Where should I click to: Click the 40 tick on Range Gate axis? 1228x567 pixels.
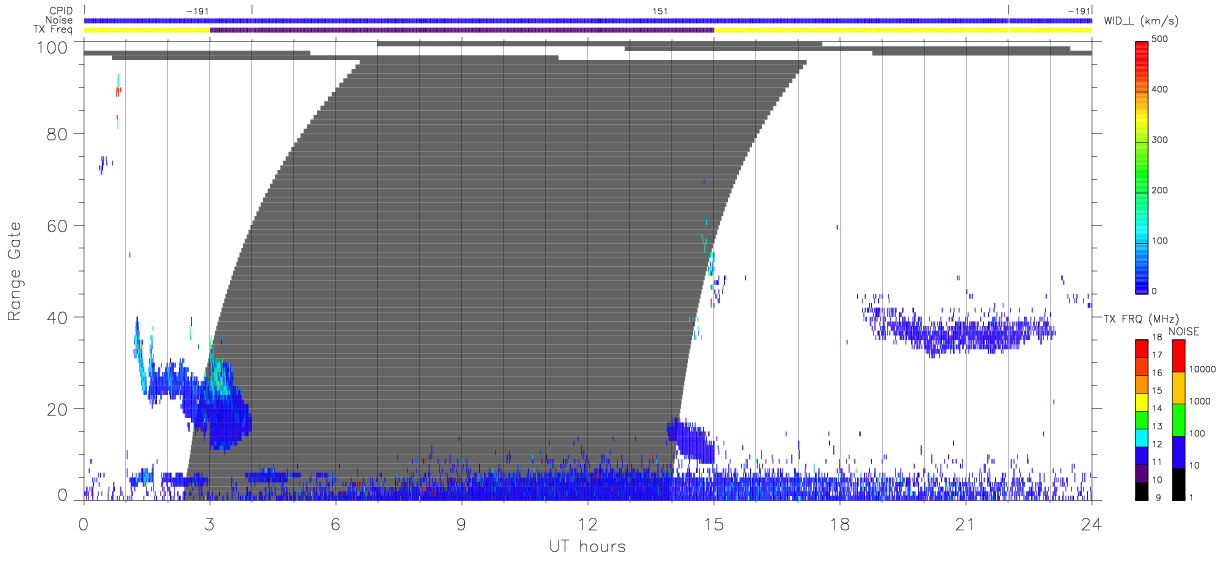pyautogui.click(x=59, y=317)
